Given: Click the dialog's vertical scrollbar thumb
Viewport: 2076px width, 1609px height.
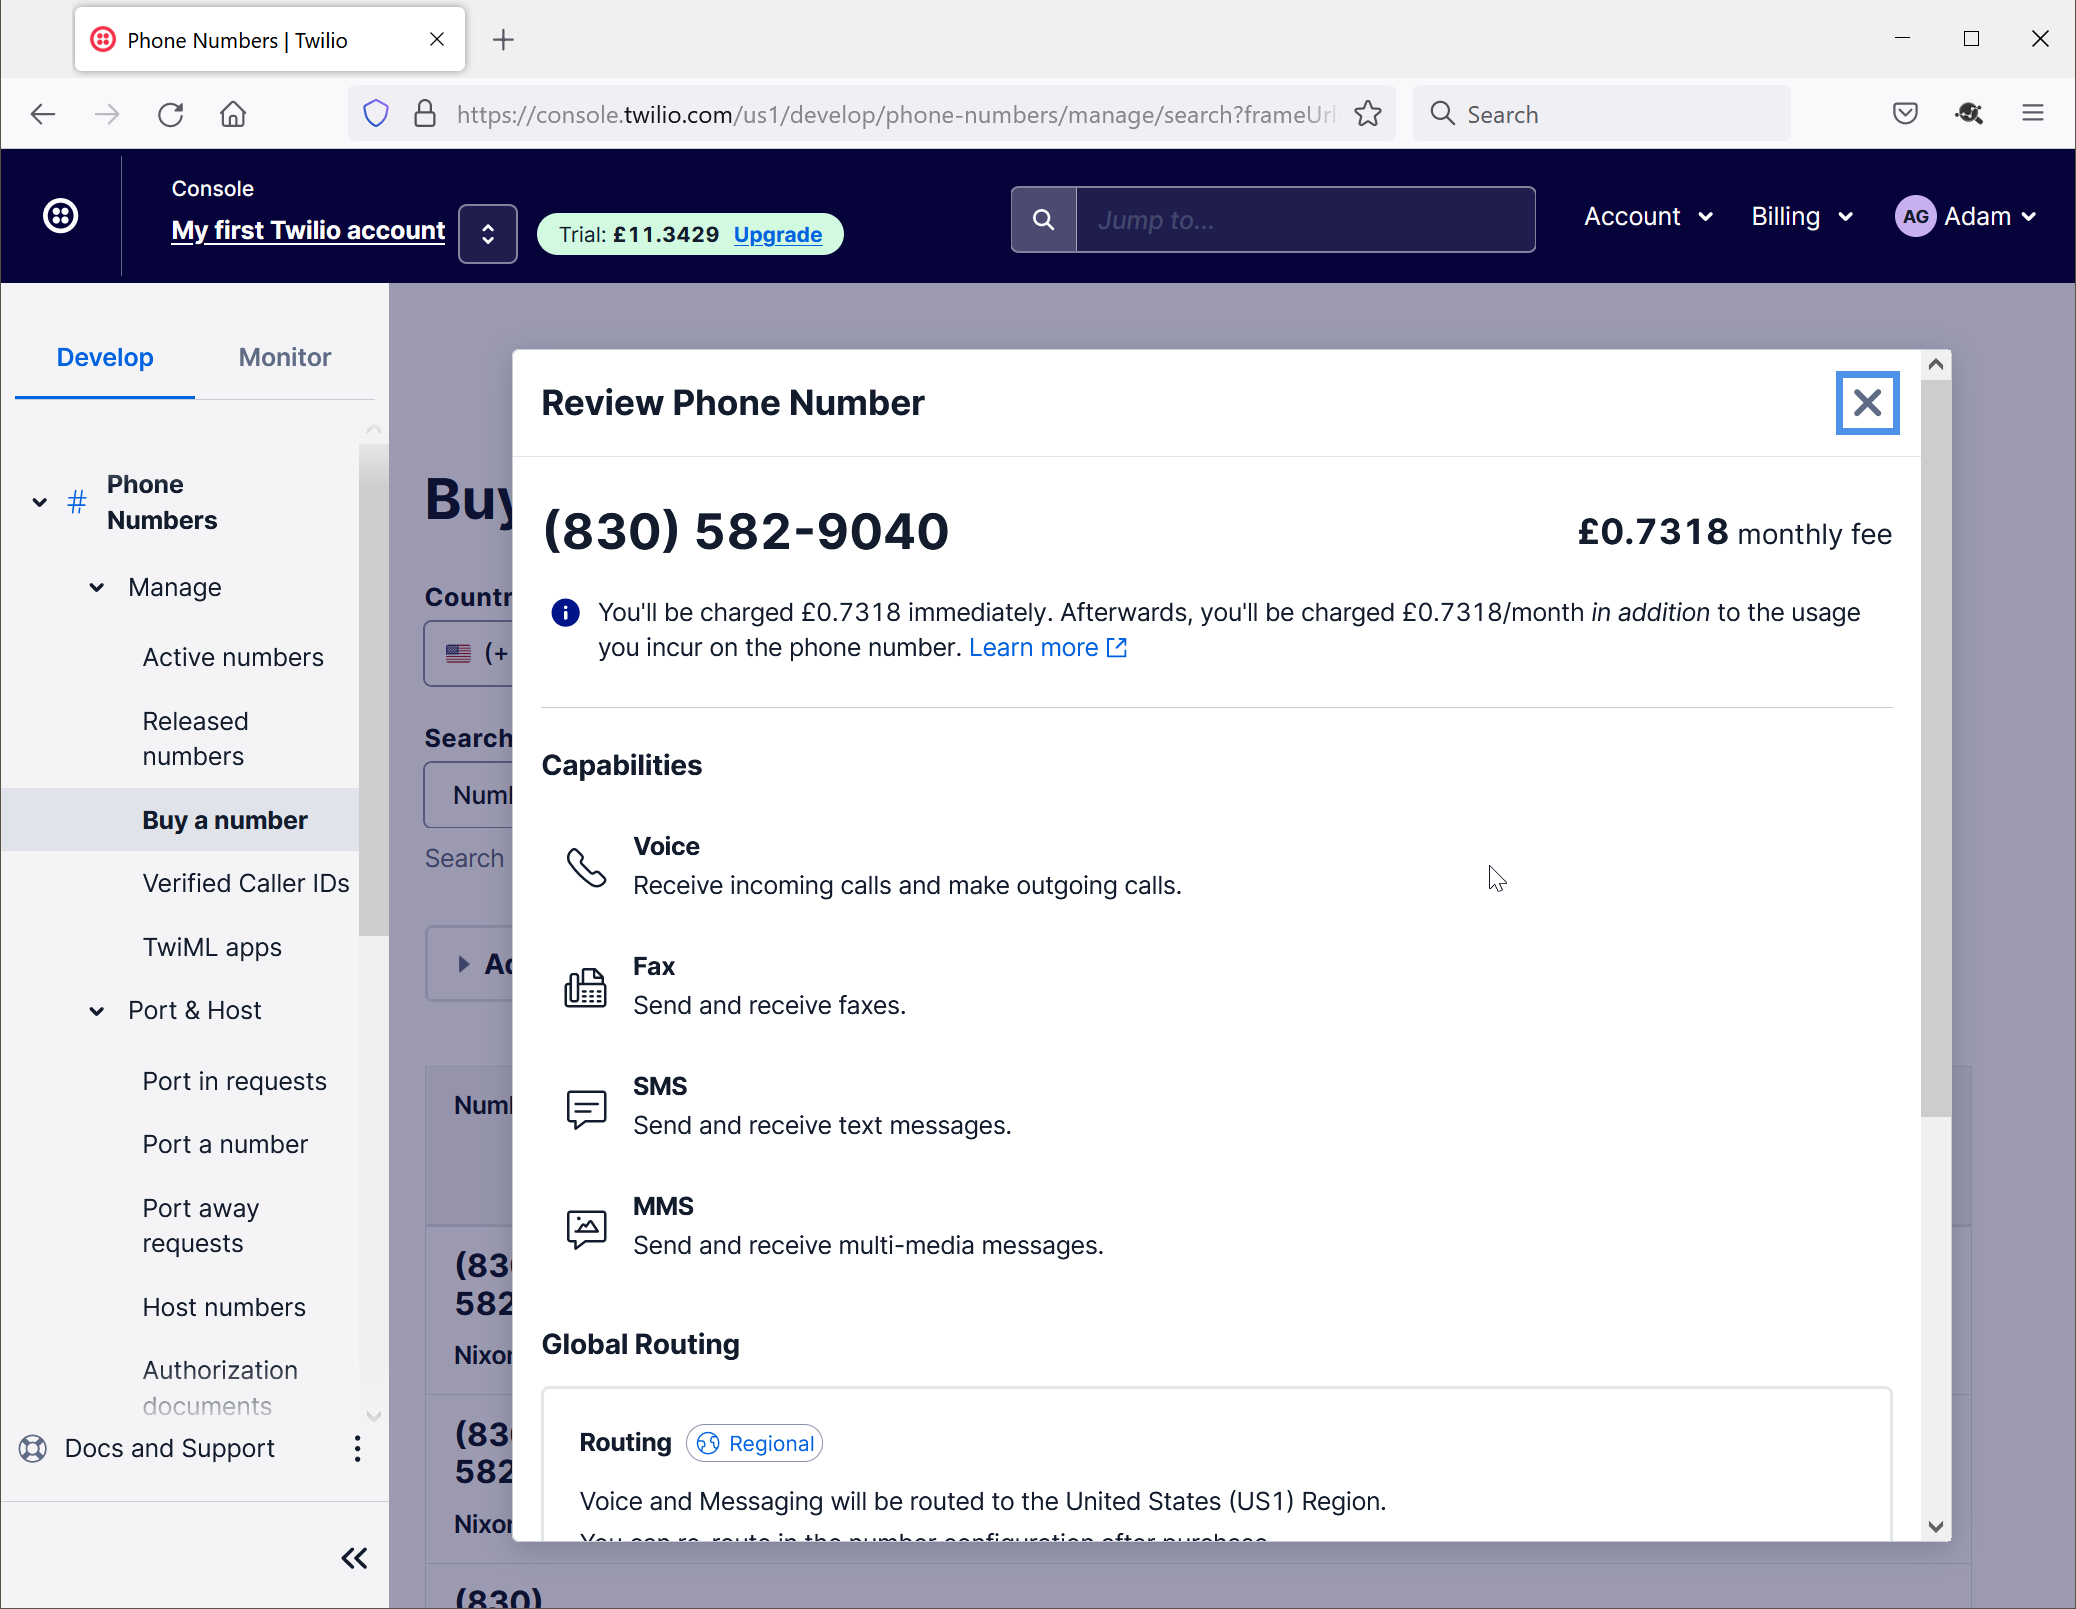Looking at the screenshot, I should click(x=1935, y=750).
